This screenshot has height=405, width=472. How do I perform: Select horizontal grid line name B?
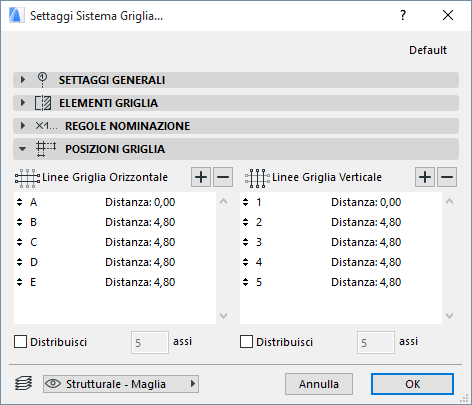click(x=33, y=222)
